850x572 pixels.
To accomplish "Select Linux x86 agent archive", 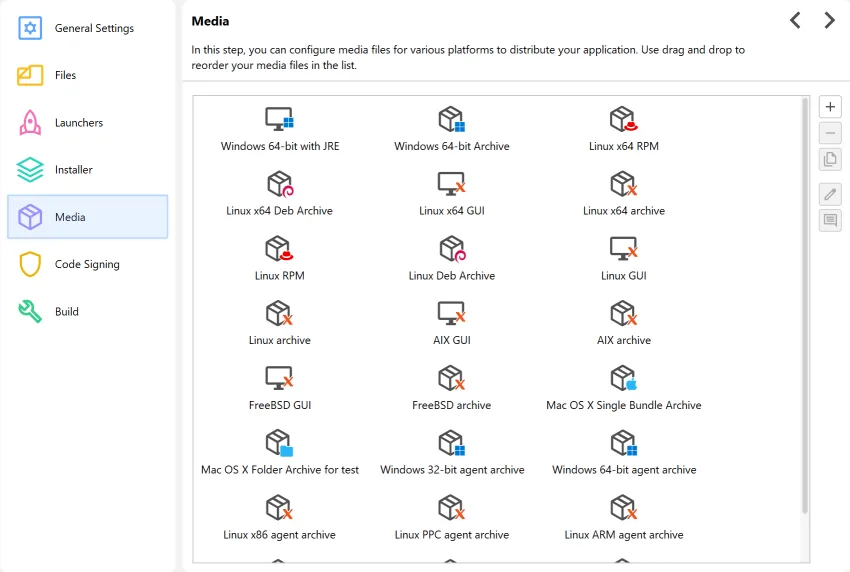I will pos(280,518).
